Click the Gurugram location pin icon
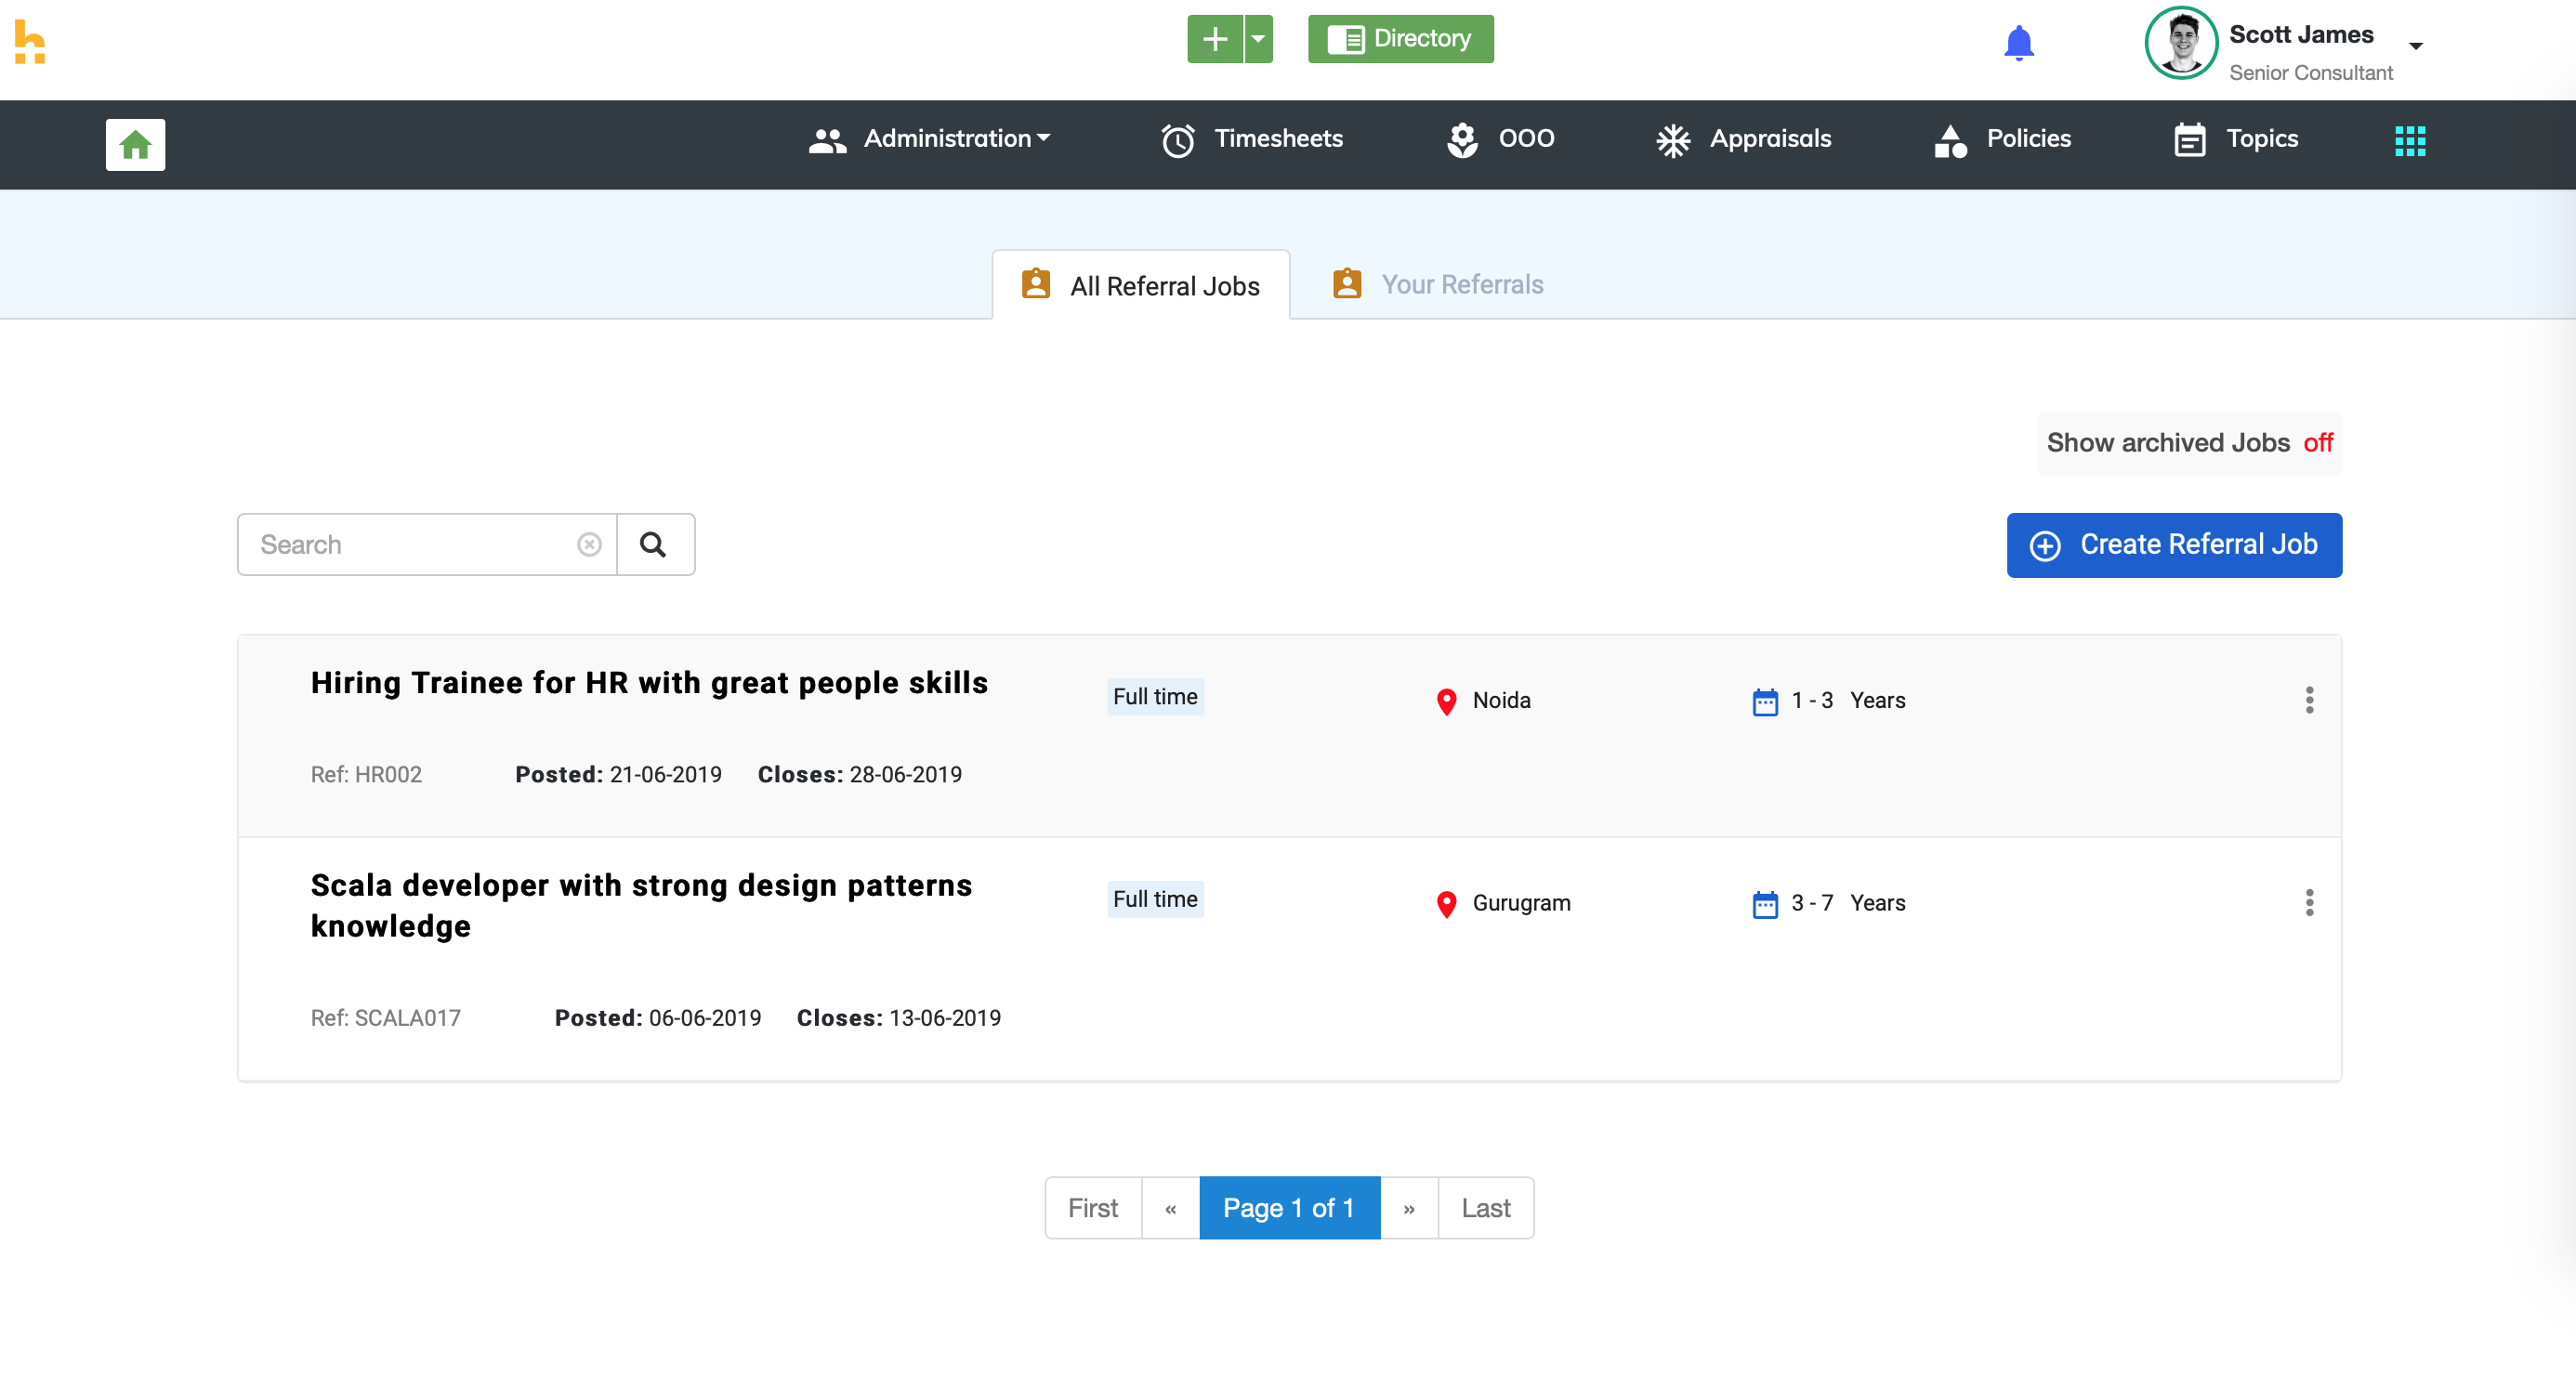This screenshot has width=2576, height=1377. point(1446,904)
